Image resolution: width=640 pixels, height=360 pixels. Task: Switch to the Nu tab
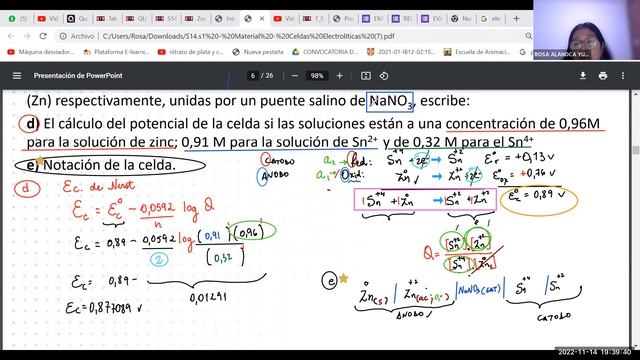(461, 18)
